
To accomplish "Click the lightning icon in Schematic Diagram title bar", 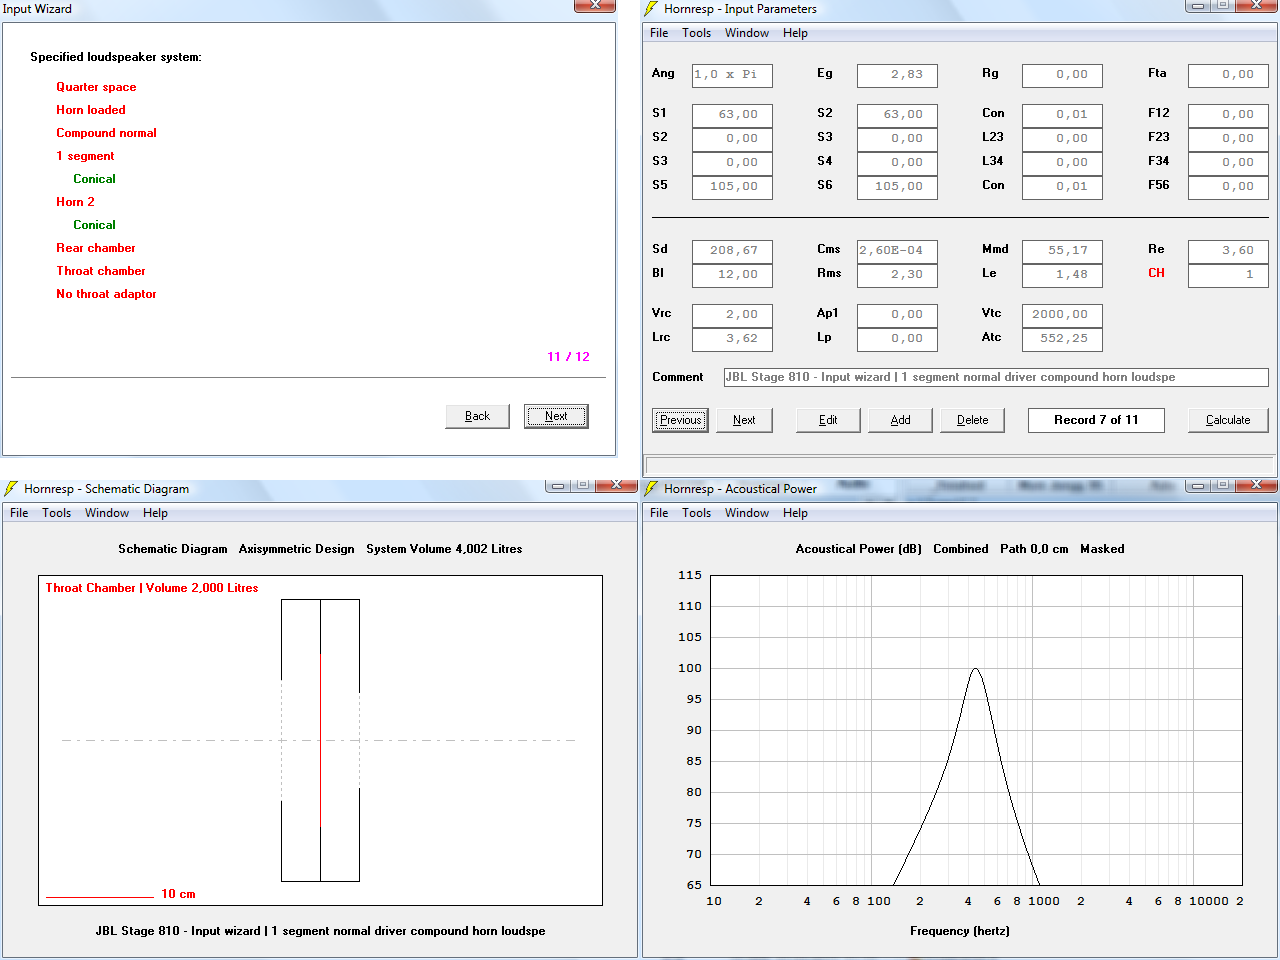I will [11, 489].
